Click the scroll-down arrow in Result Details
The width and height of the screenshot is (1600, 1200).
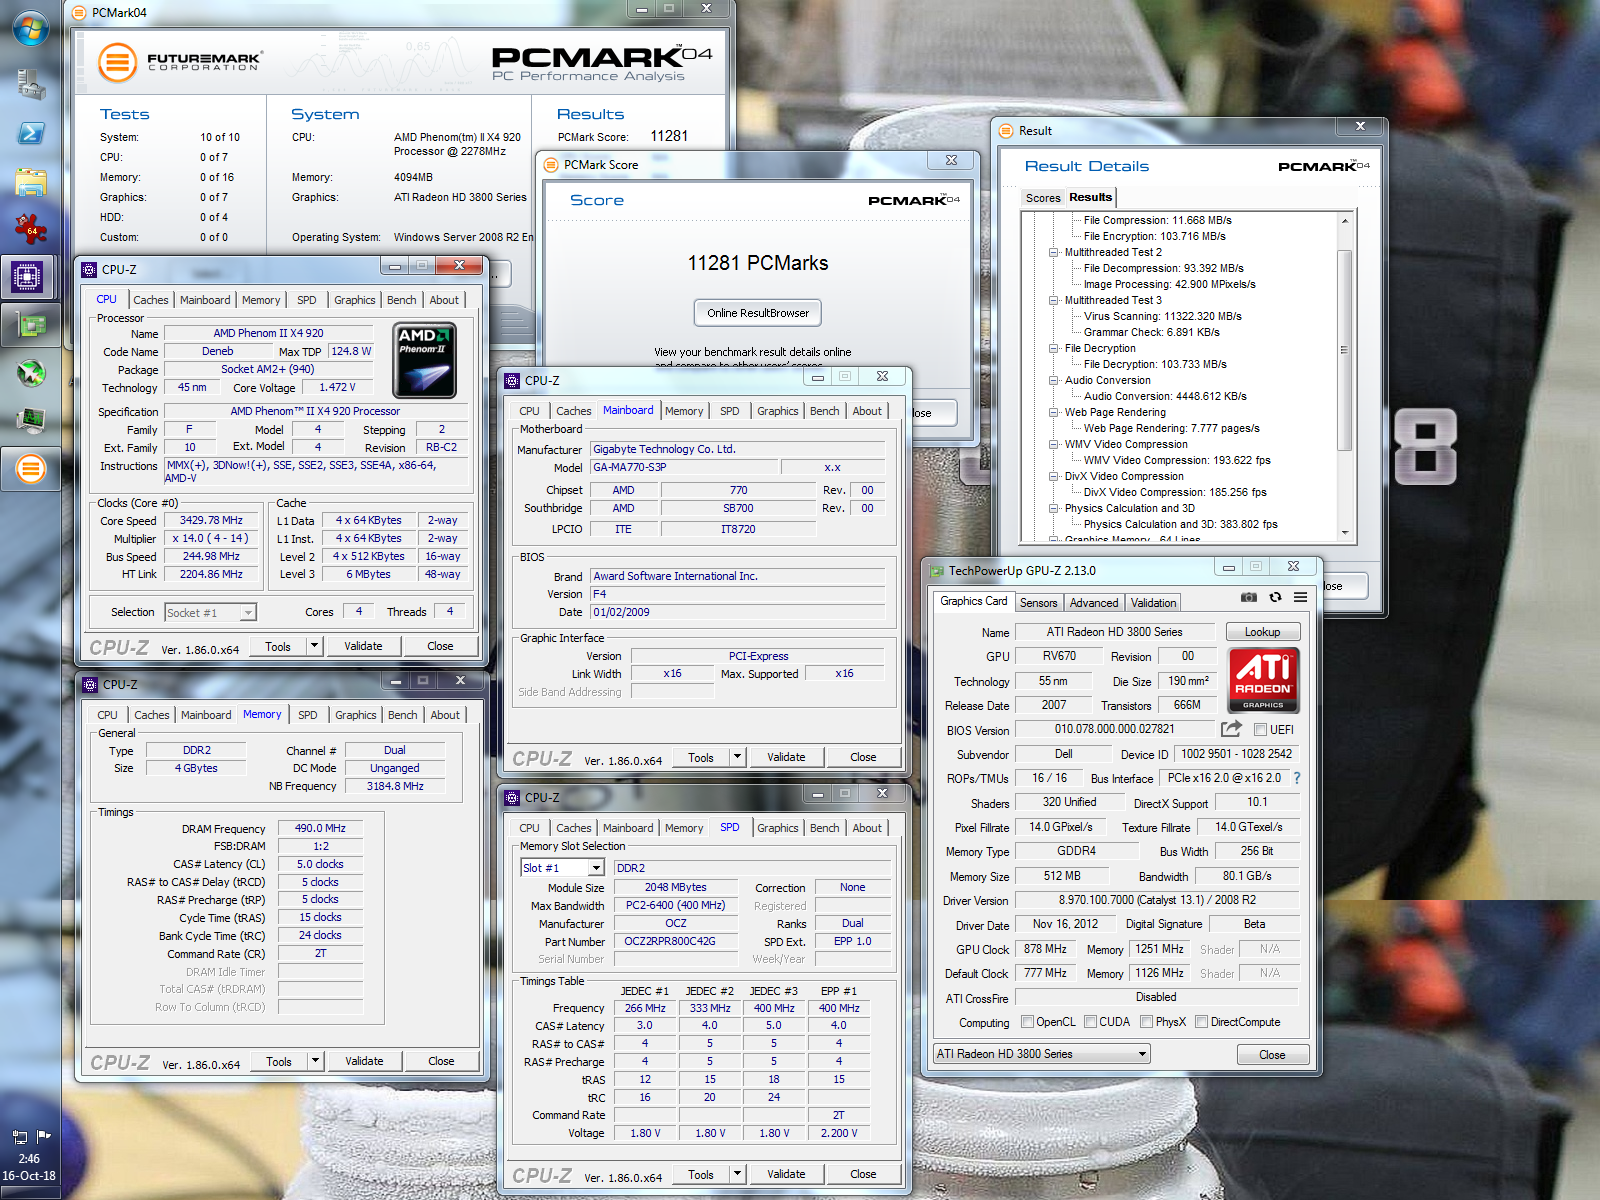click(1345, 532)
